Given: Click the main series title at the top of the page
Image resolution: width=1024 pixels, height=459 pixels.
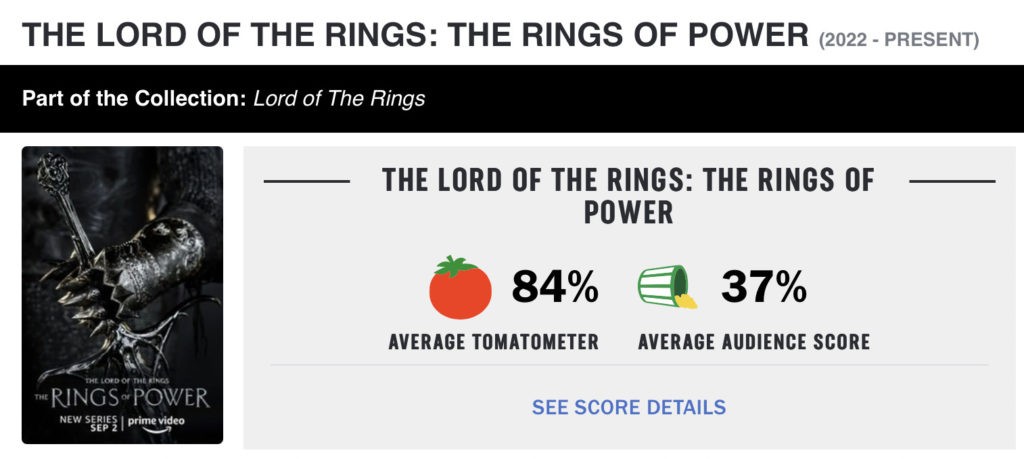Looking at the screenshot, I should point(414,35).
